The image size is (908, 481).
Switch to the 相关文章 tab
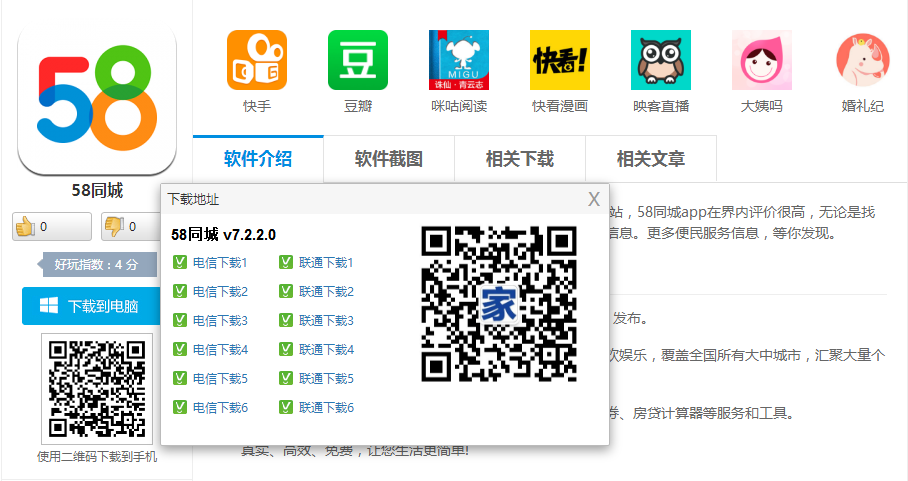point(651,159)
